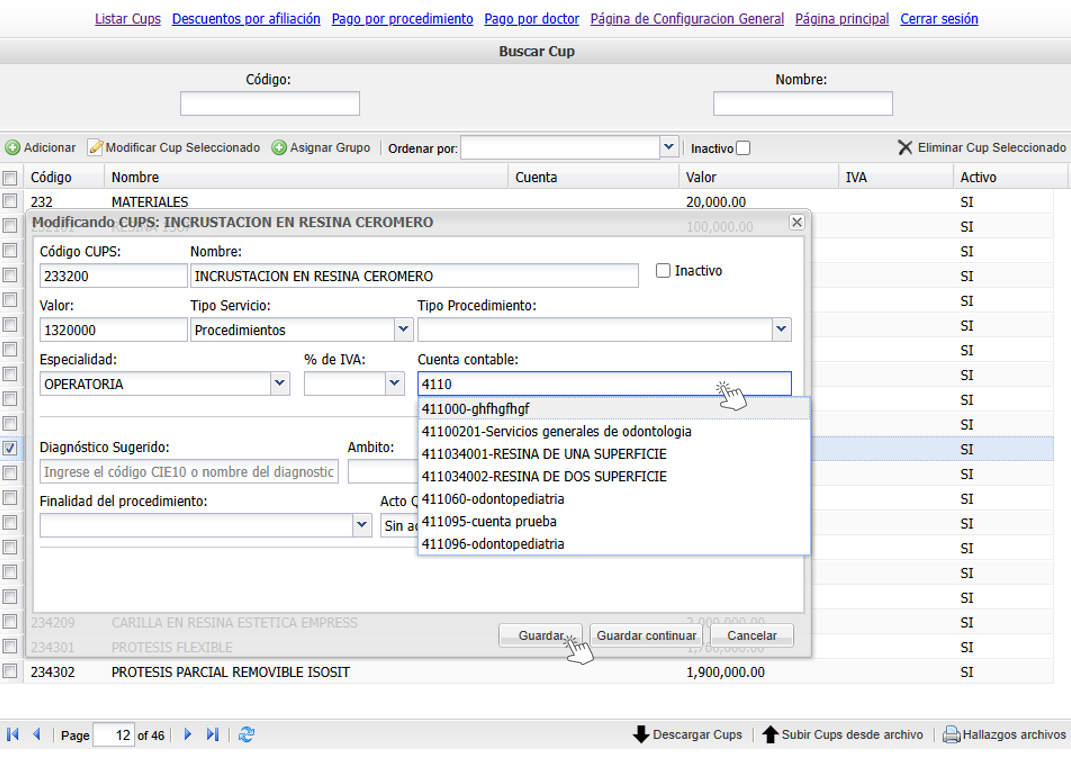
Task: Open the Tipo Servicio dropdown
Action: point(402,329)
